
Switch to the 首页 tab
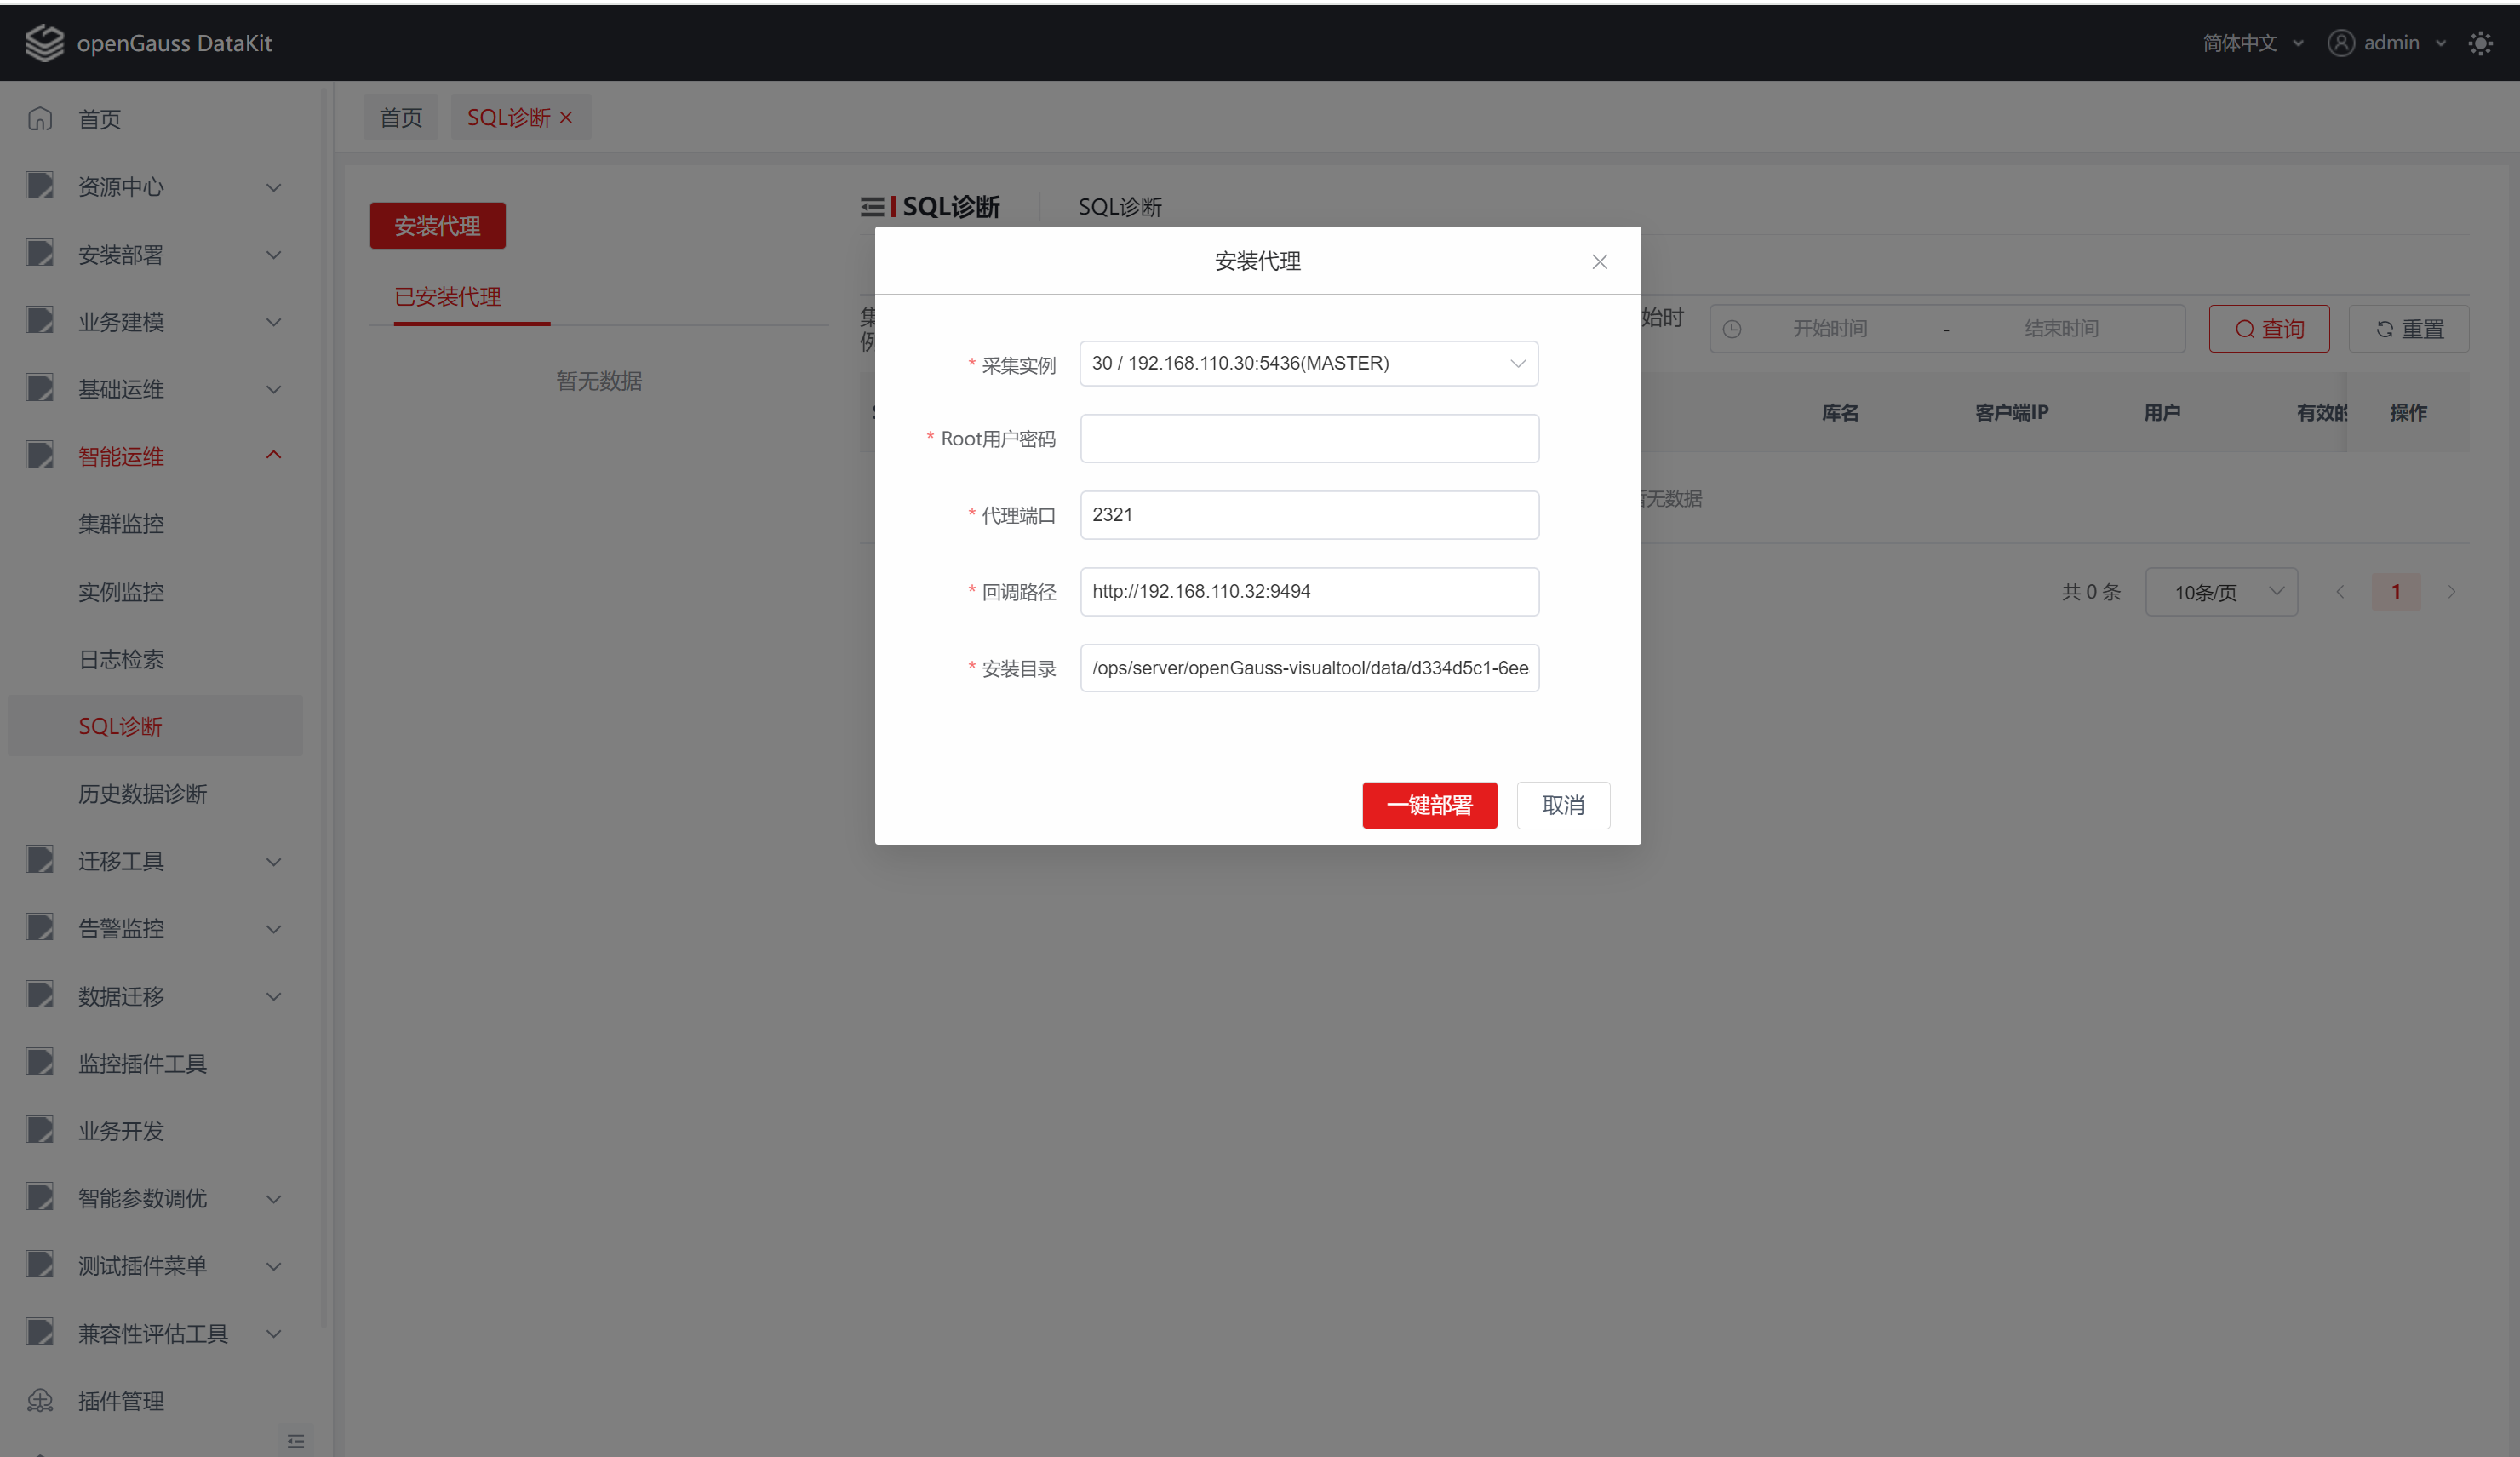[x=401, y=118]
